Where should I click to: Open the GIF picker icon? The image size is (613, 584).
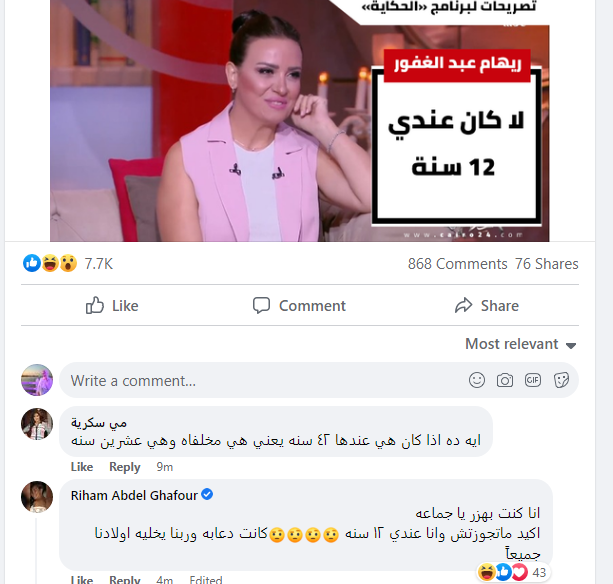coord(533,380)
